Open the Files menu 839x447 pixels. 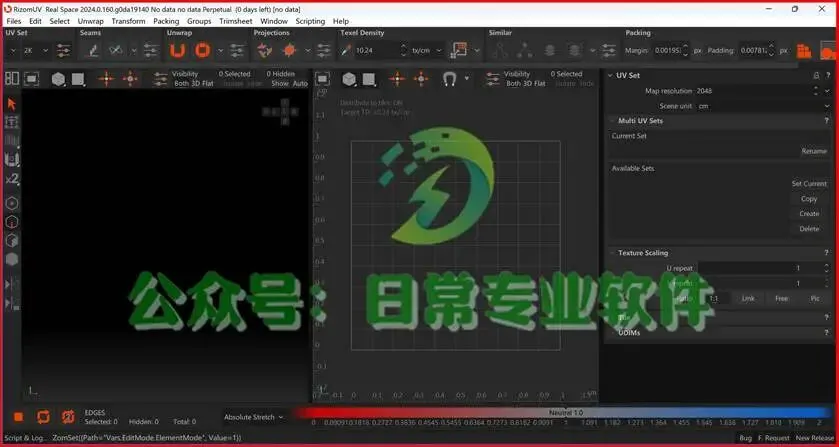coord(13,21)
